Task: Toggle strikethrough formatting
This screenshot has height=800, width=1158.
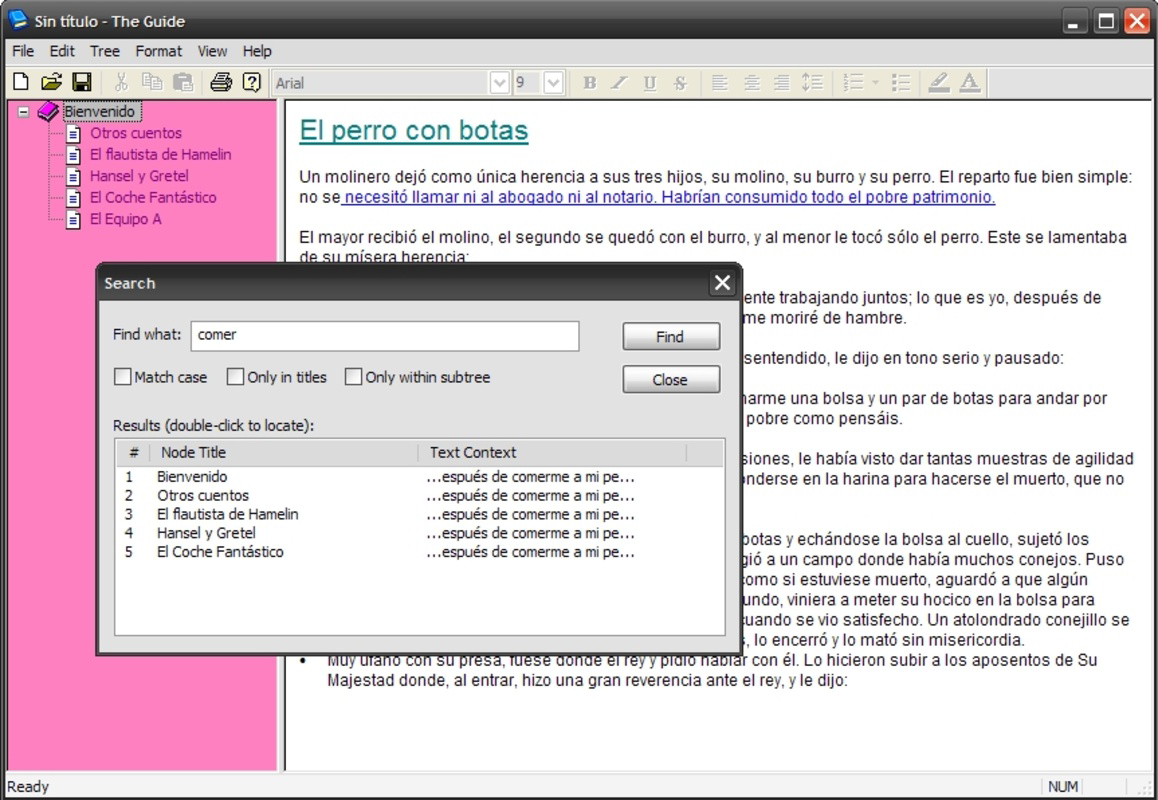Action: click(x=680, y=83)
